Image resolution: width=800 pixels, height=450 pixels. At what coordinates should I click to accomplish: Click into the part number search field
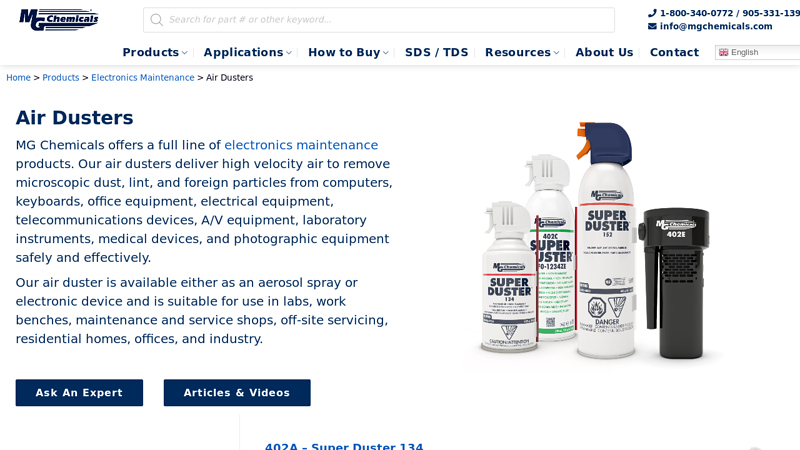click(379, 20)
